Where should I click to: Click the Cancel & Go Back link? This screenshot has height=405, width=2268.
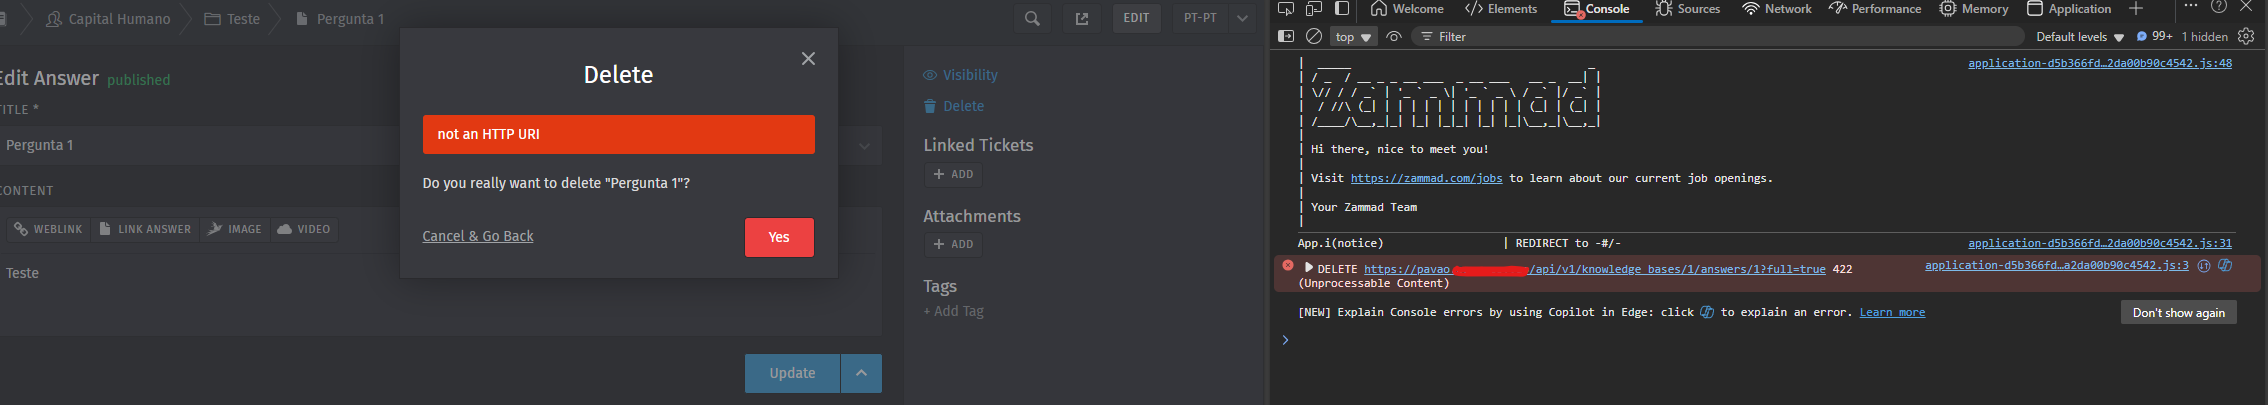[477, 236]
